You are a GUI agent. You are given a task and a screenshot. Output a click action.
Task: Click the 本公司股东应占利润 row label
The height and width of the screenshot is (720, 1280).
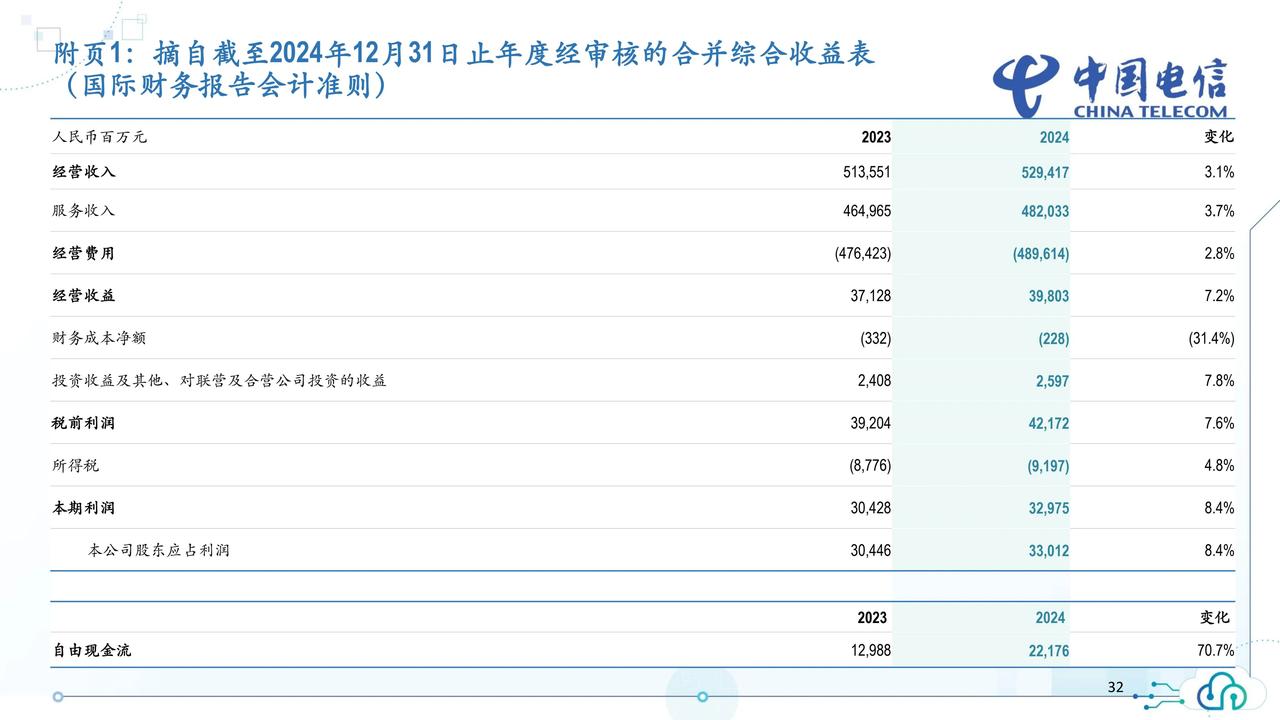[159, 551]
